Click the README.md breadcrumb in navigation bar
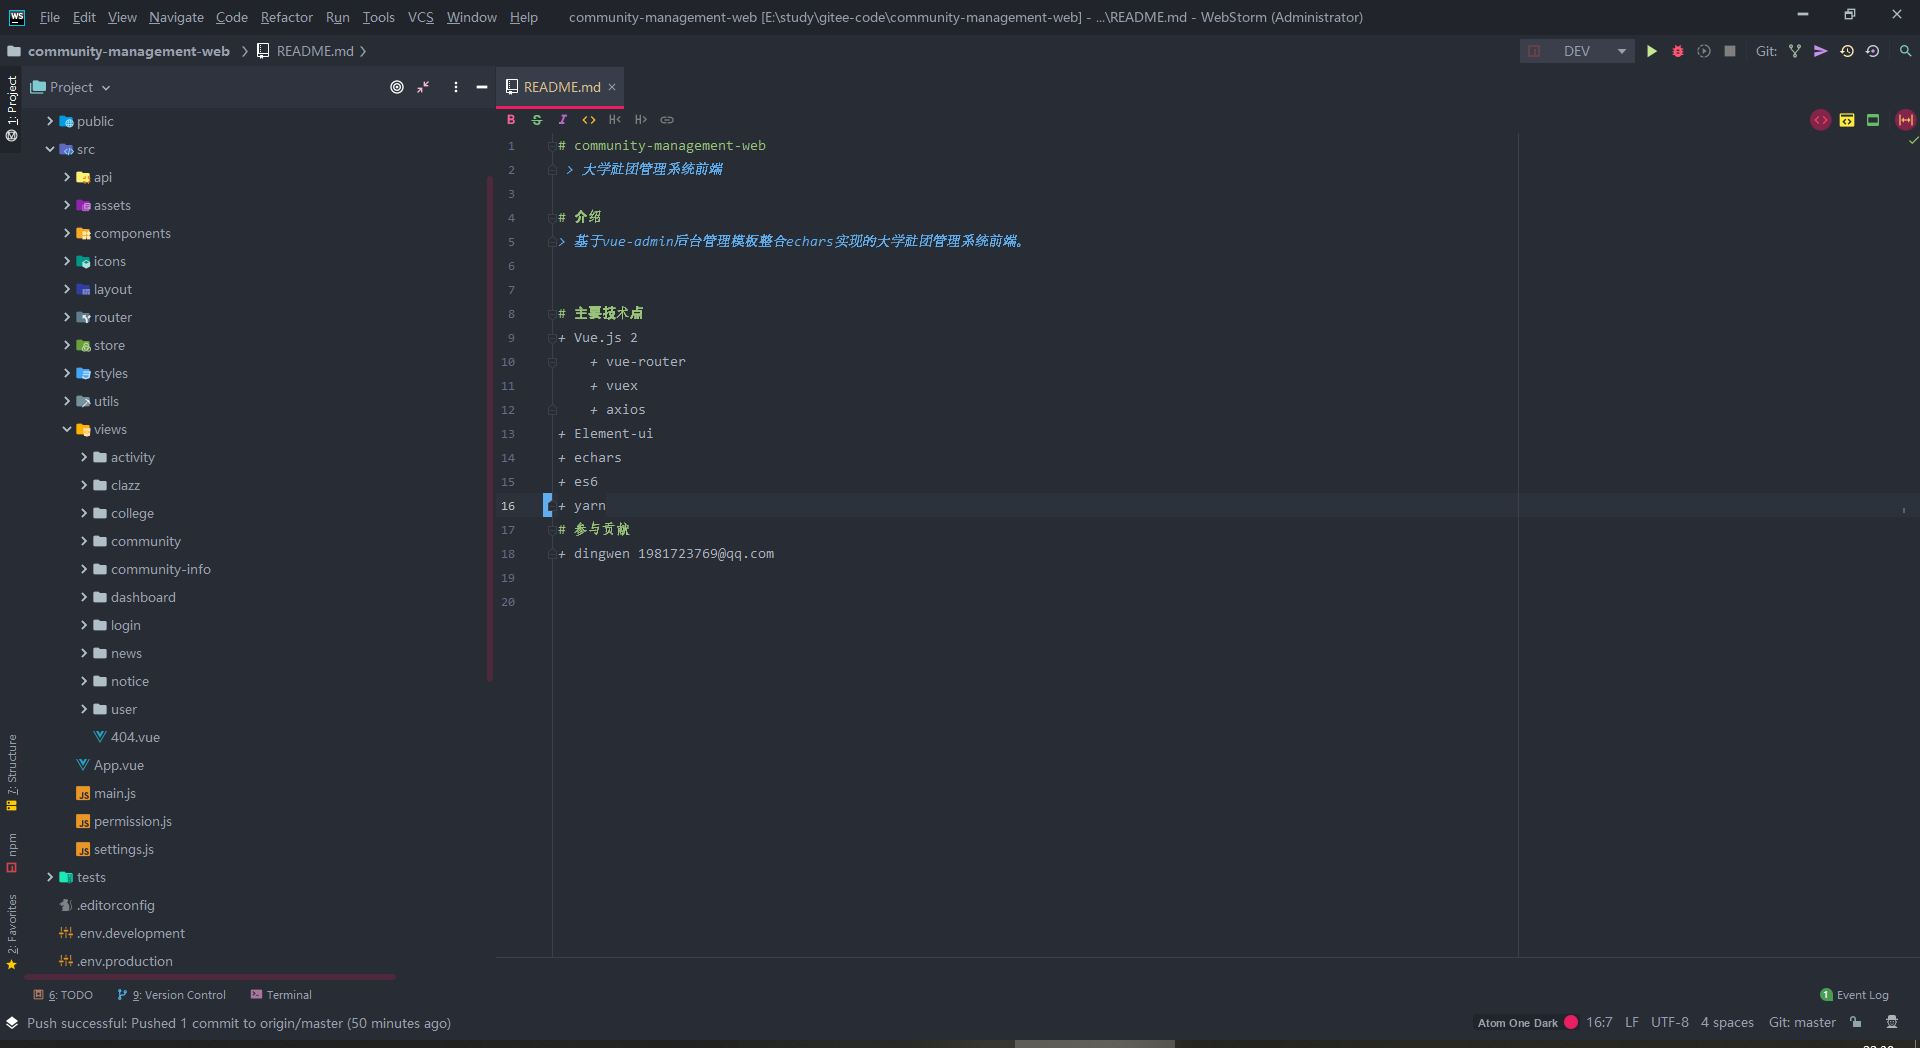The height and width of the screenshot is (1048, 1920). click(305, 51)
